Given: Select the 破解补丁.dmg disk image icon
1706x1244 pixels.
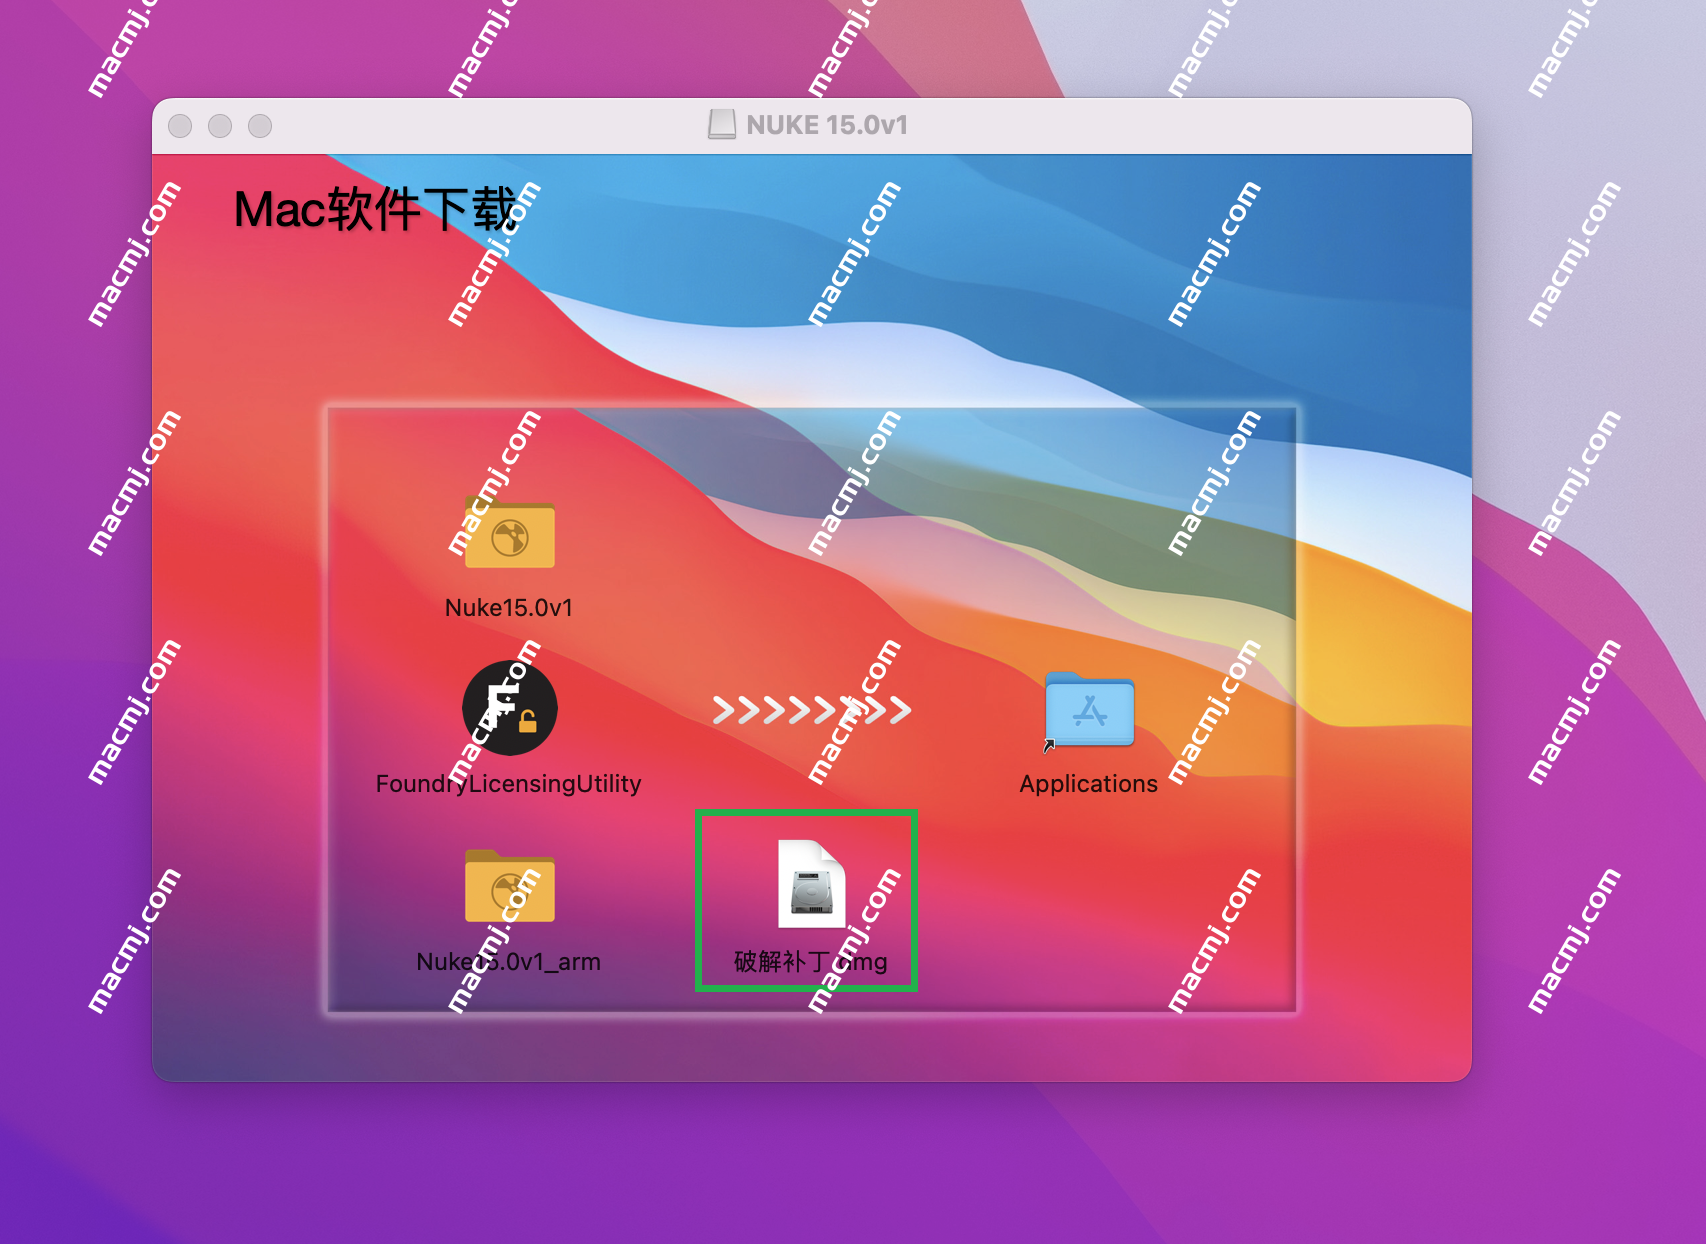Looking at the screenshot, I should pyautogui.click(x=811, y=884).
